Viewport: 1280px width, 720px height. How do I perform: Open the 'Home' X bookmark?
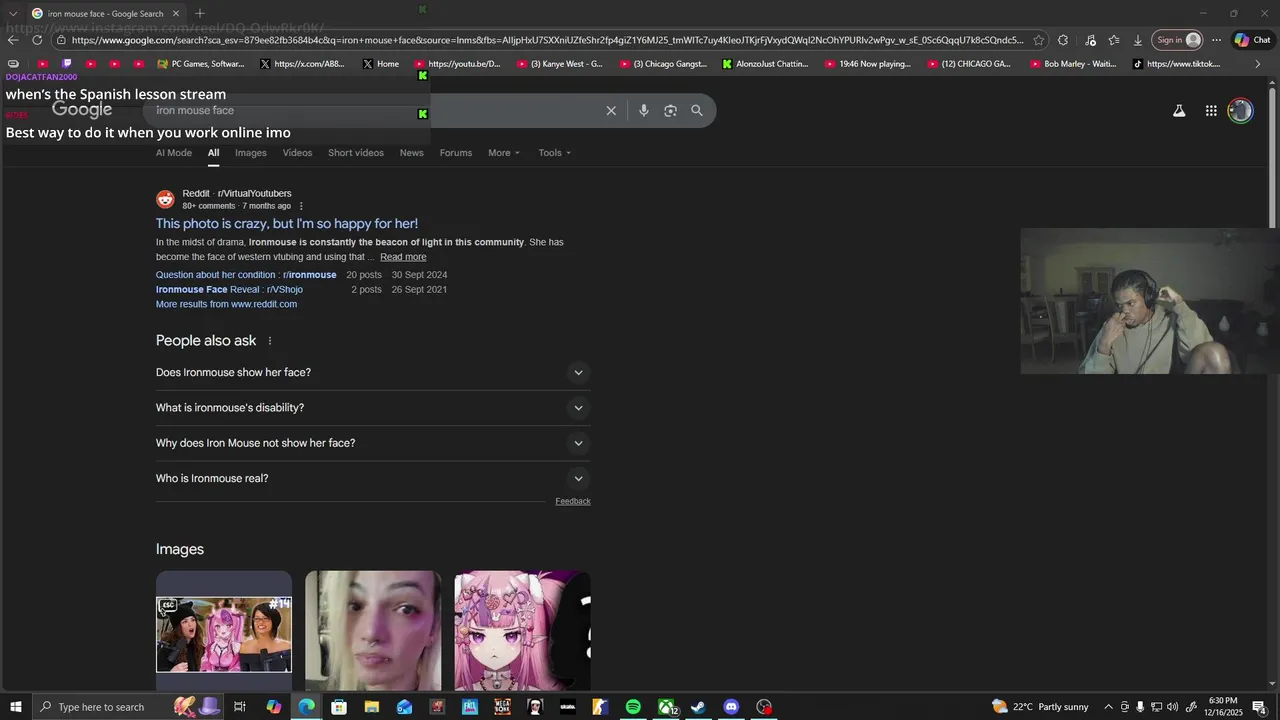[x=381, y=64]
